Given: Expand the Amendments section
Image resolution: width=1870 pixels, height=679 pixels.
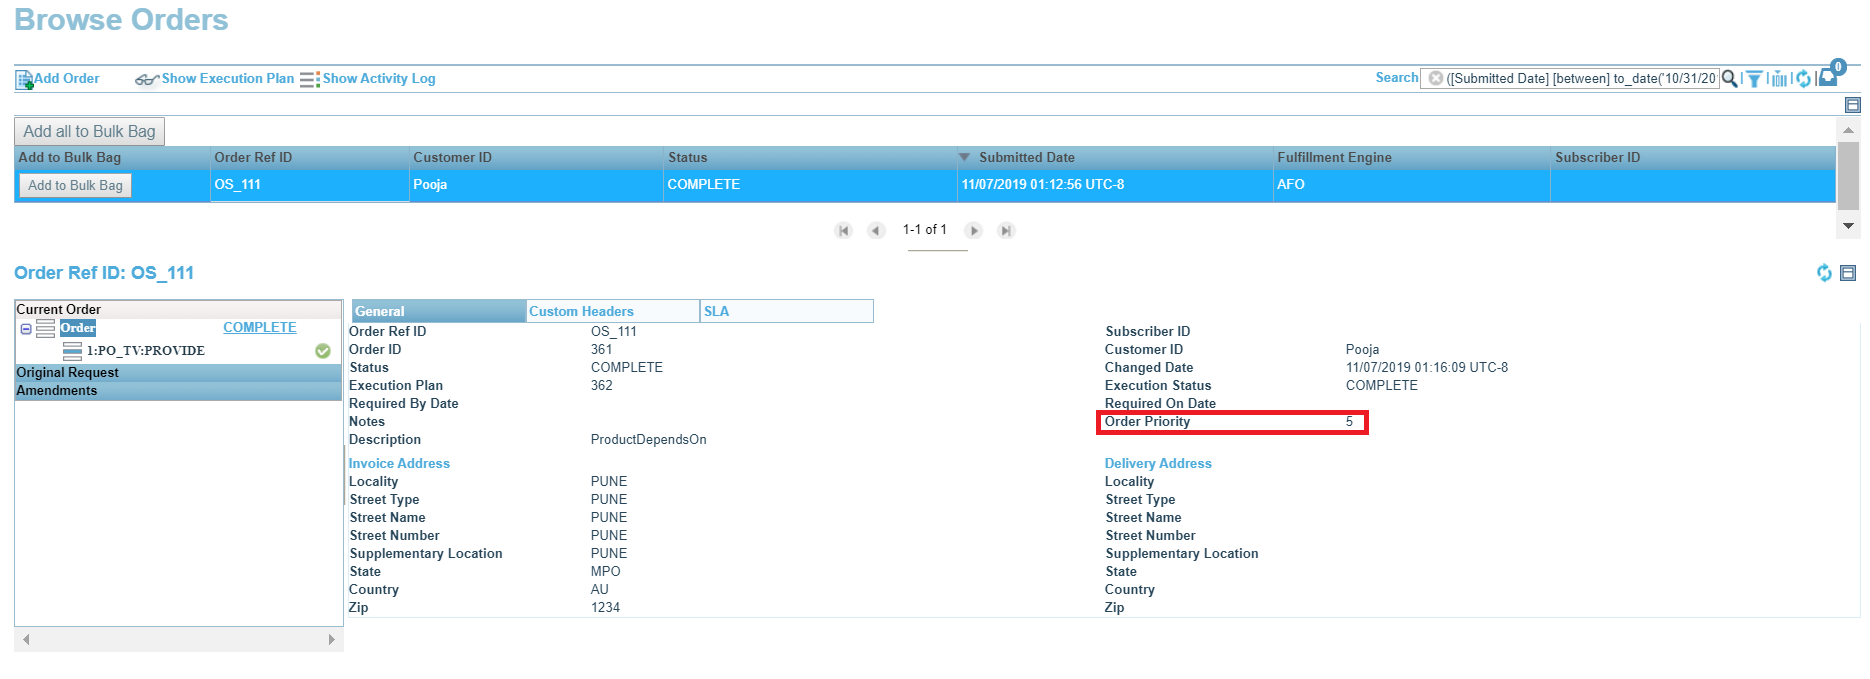Looking at the screenshot, I should coord(178,391).
